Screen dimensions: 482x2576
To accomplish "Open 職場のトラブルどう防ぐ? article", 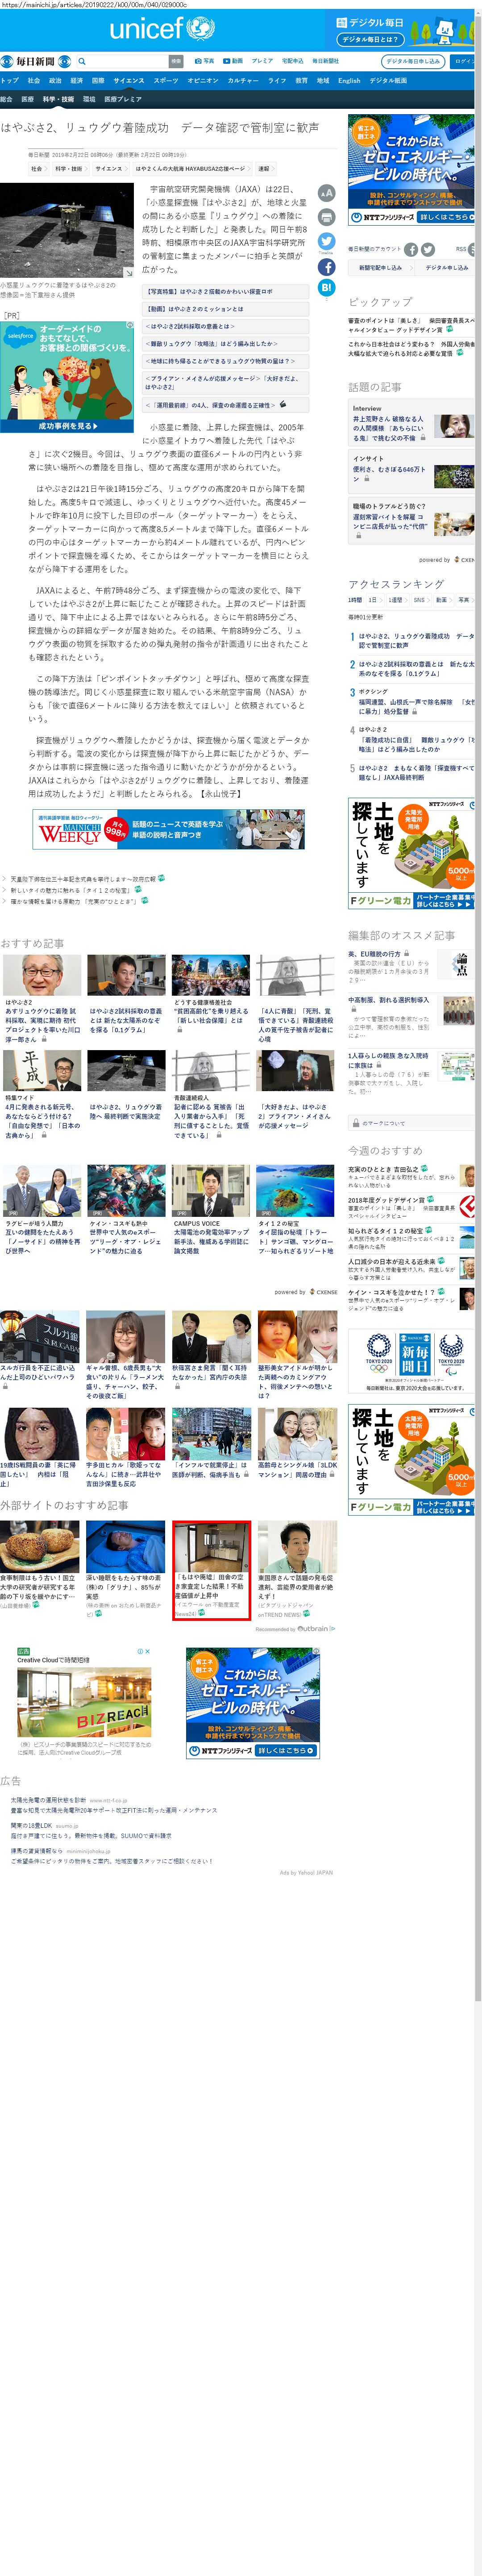I will (x=412, y=520).
